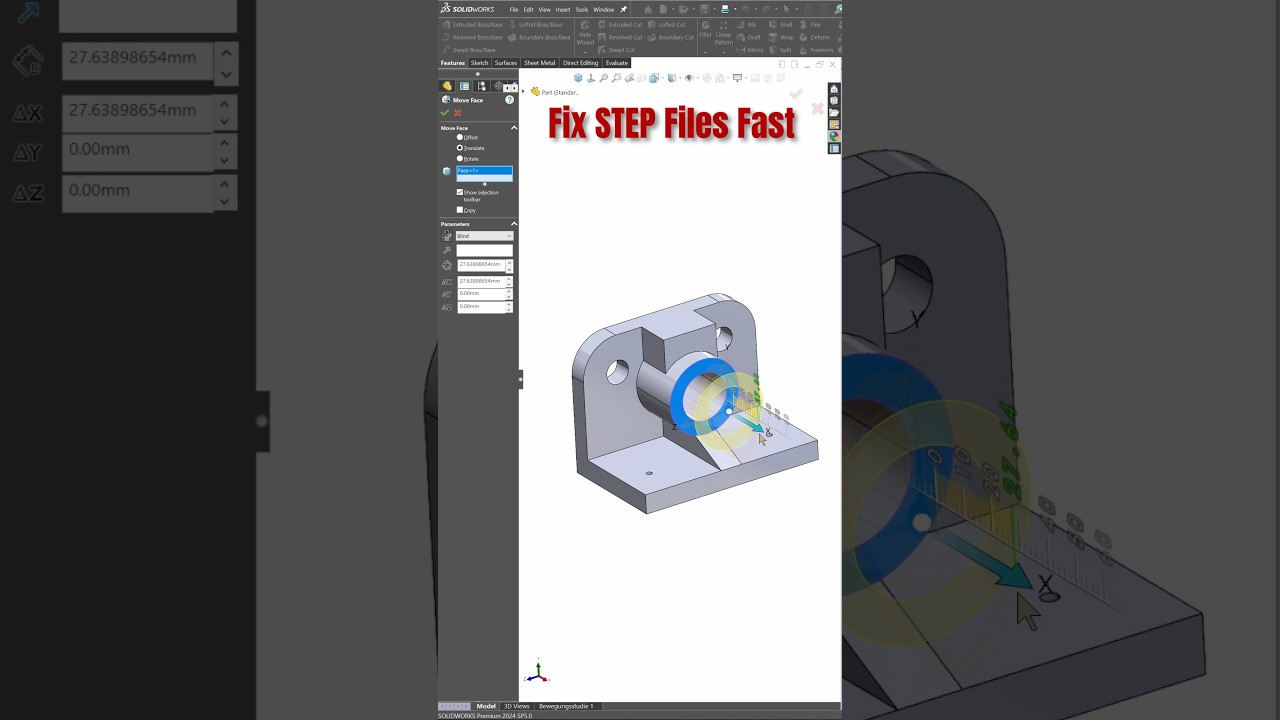1280x720 pixels.
Task: Click the View Settings monitor icon
Action: tap(737, 77)
